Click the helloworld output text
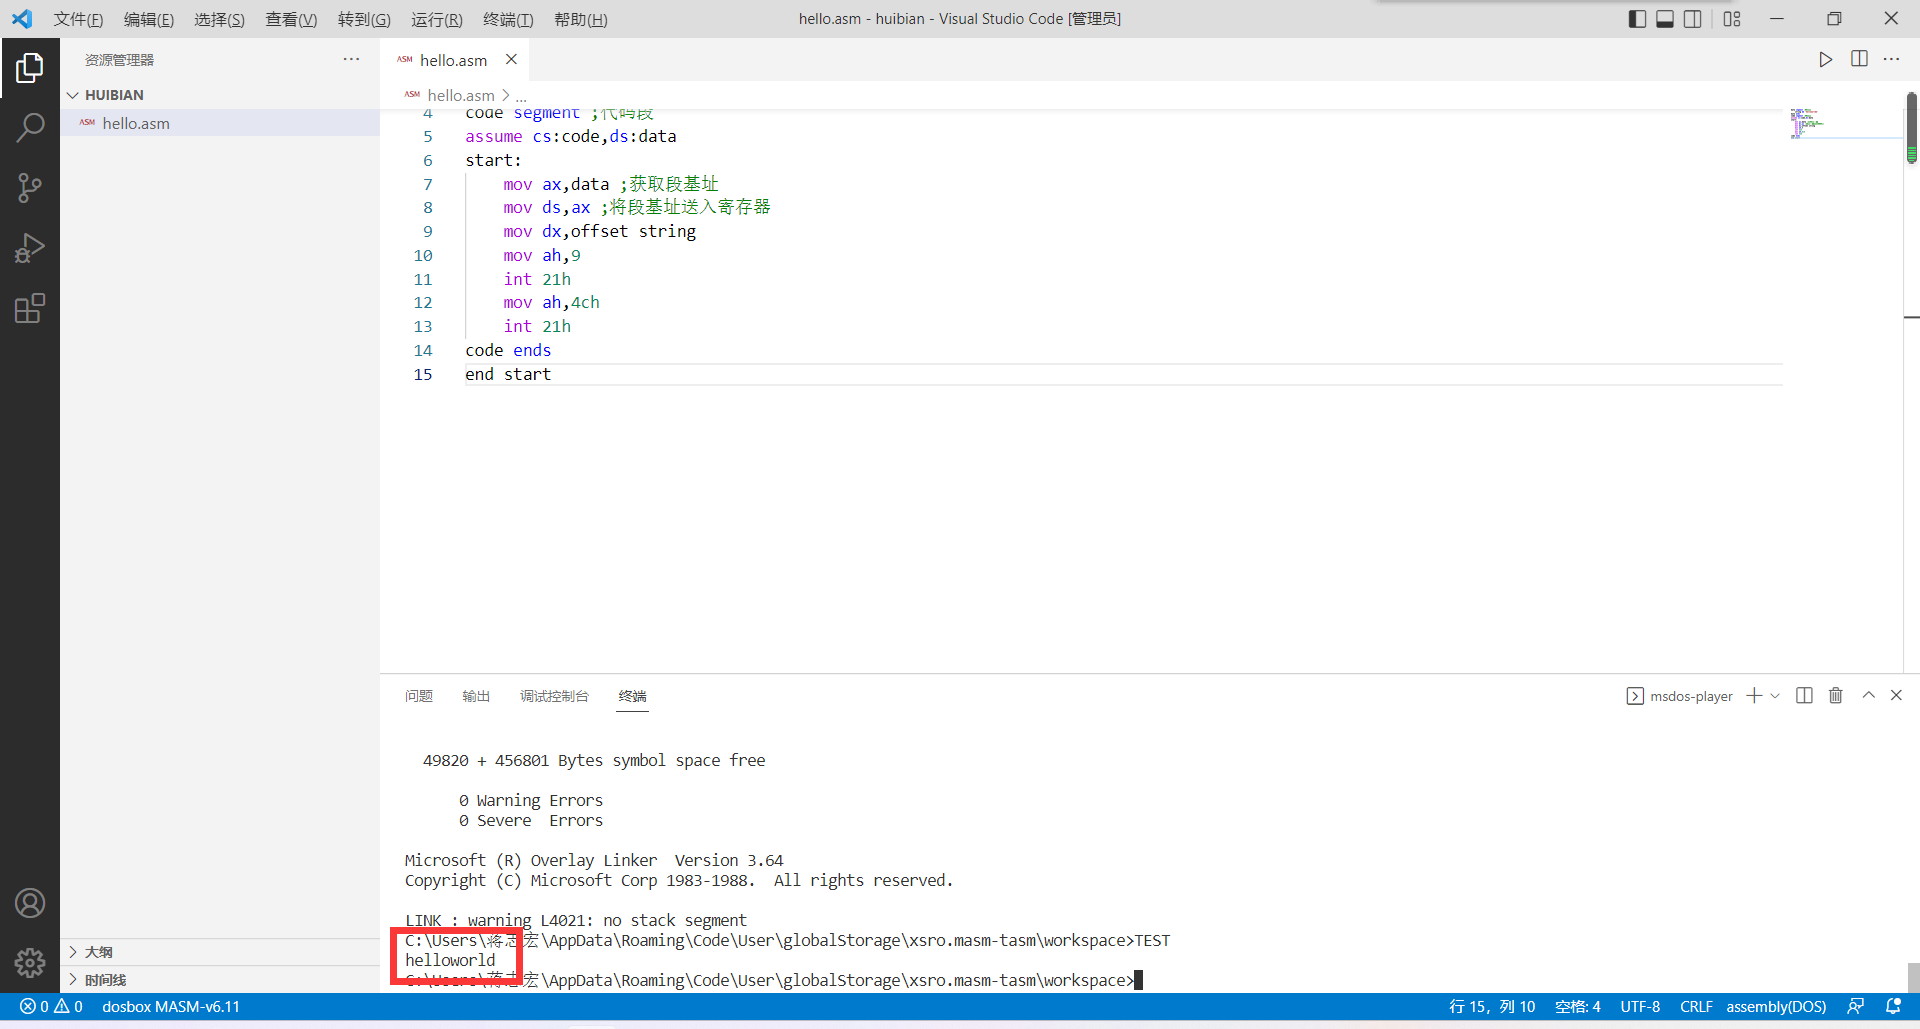This screenshot has height=1029, width=1920. 450,960
